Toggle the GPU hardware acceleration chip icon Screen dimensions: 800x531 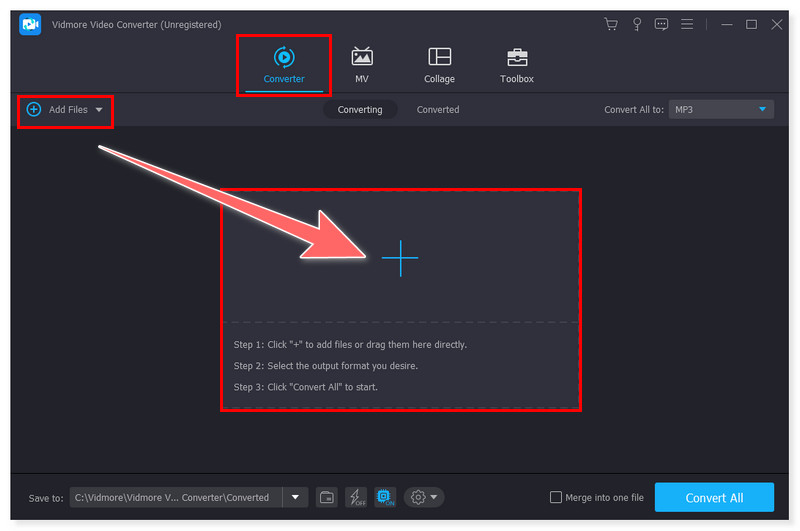(384, 497)
